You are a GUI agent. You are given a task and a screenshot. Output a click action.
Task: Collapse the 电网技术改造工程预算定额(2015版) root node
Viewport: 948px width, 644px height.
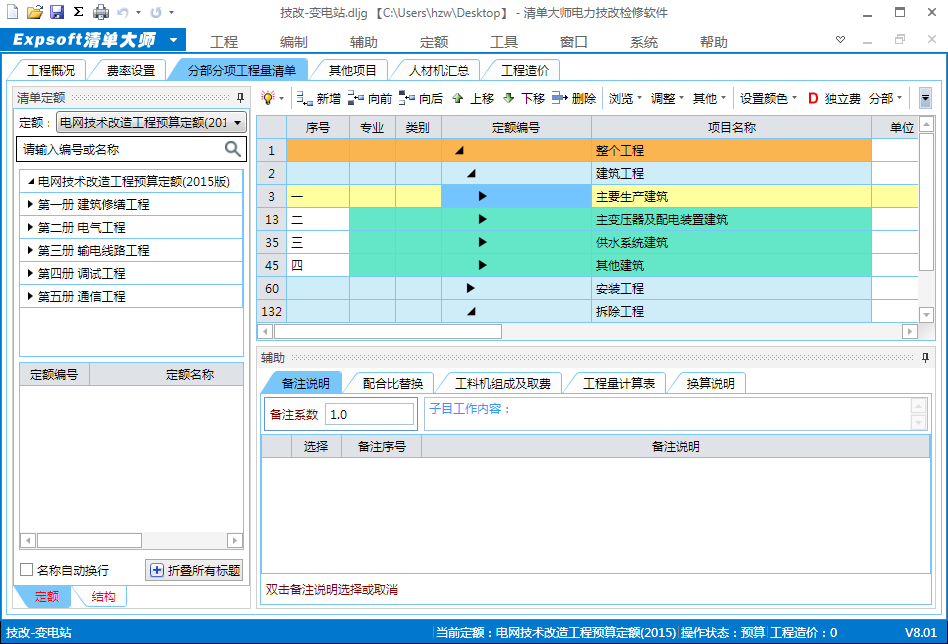coord(31,181)
